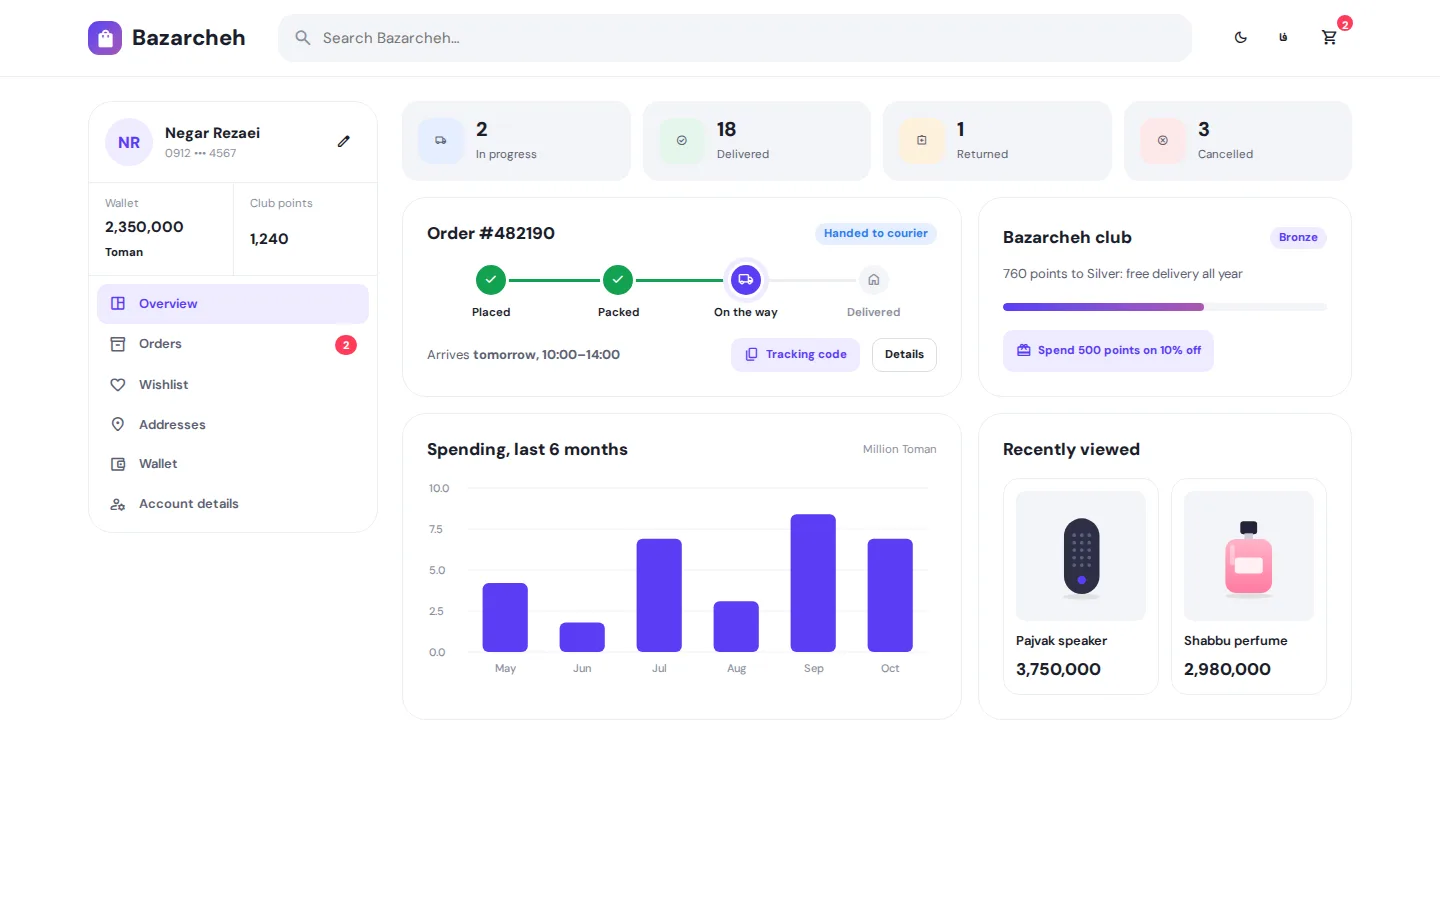Click the Packed step checkmark
The width and height of the screenshot is (1440, 900).
tap(618, 280)
